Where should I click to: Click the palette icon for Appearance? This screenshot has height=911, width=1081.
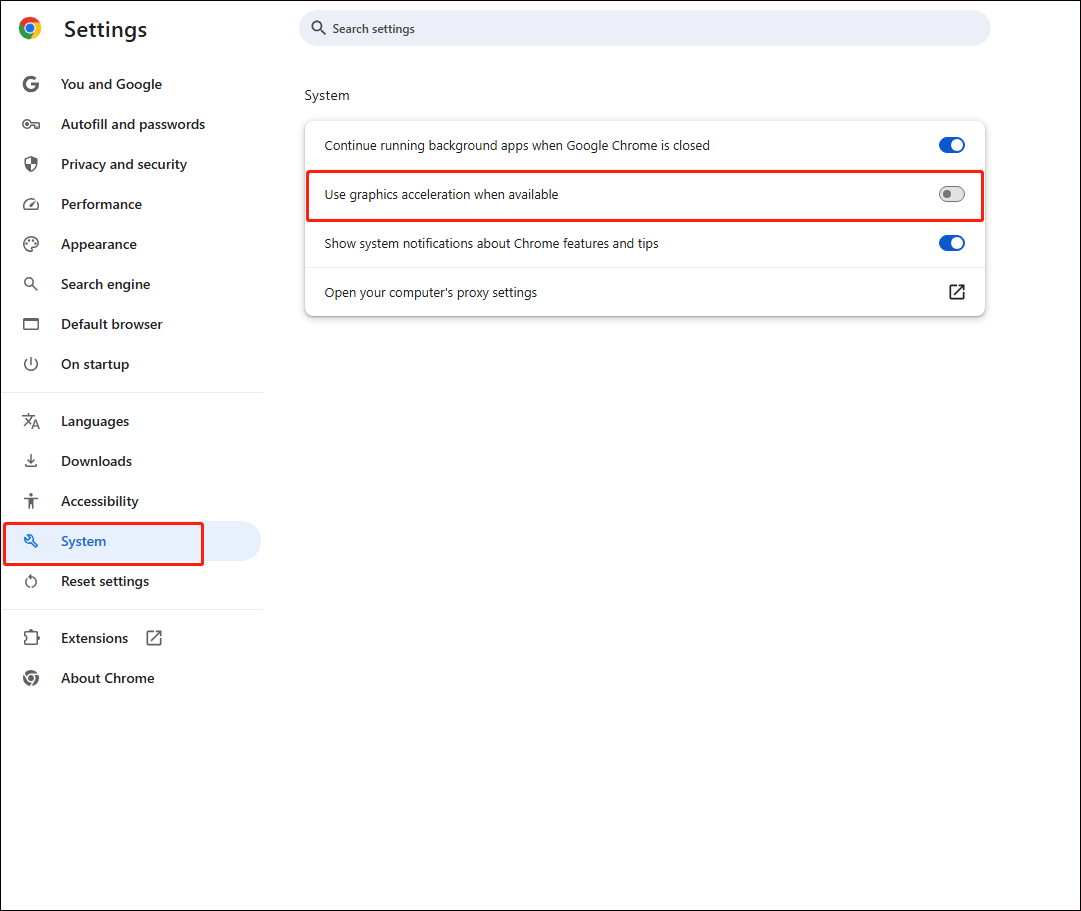(31, 244)
